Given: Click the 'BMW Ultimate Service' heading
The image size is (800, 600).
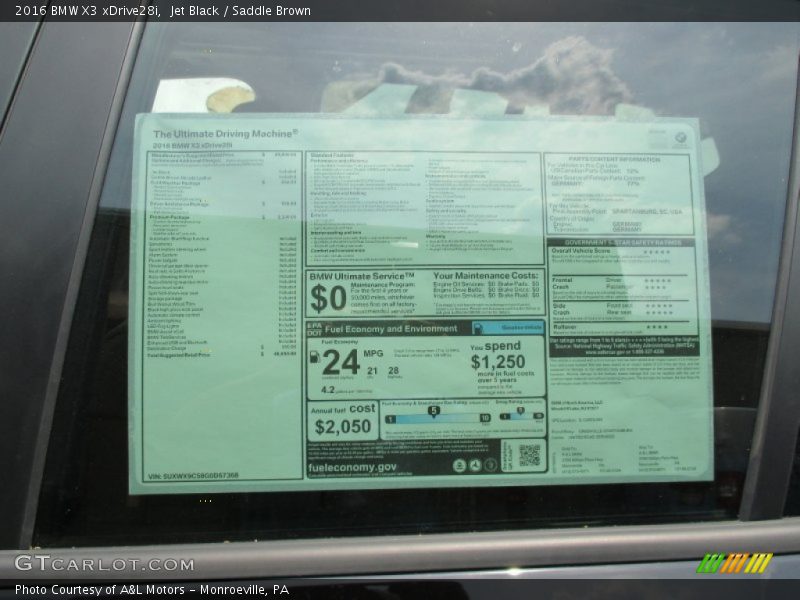Looking at the screenshot, I should [x=362, y=276].
